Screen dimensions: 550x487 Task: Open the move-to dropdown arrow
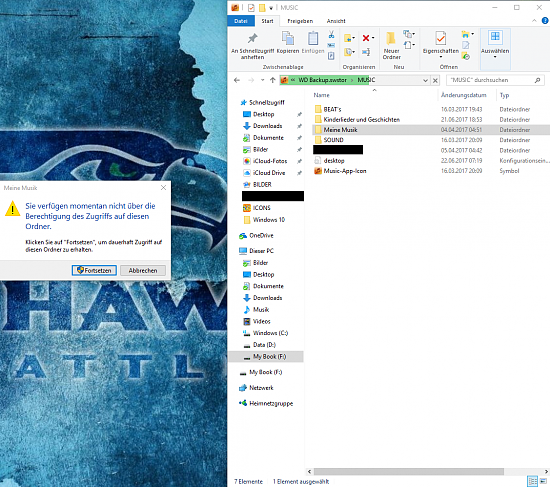tap(354, 38)
